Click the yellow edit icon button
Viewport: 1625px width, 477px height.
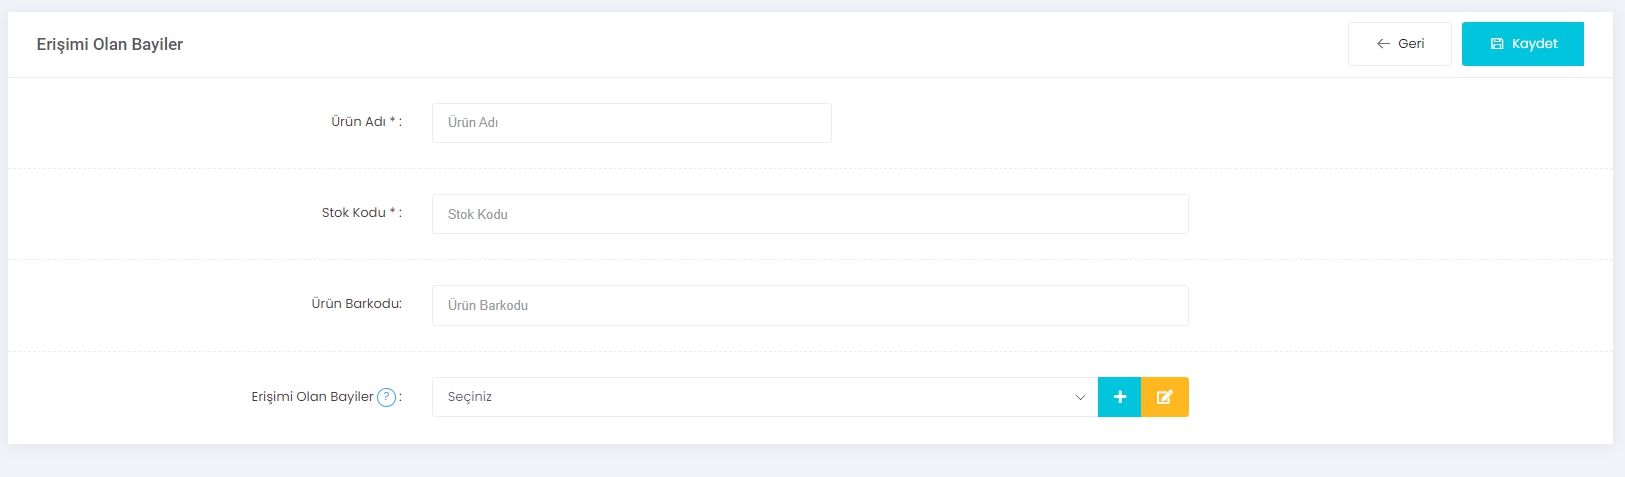click(1165, 397)
